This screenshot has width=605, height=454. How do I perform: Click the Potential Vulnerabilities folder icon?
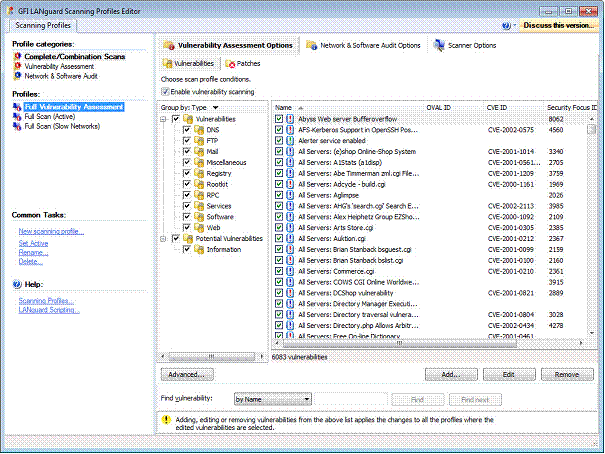click(x=188, y=238)
